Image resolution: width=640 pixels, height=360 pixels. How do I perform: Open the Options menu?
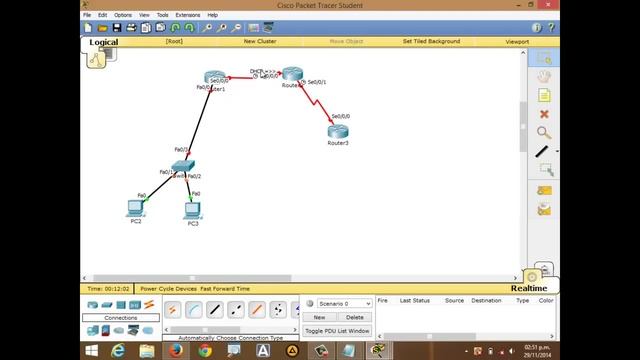pos(123,15)
